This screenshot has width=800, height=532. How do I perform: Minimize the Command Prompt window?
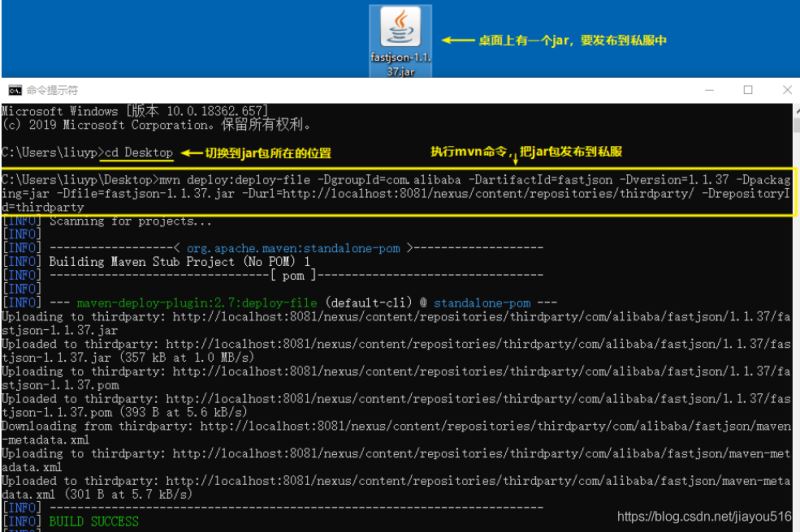point(709,90)
